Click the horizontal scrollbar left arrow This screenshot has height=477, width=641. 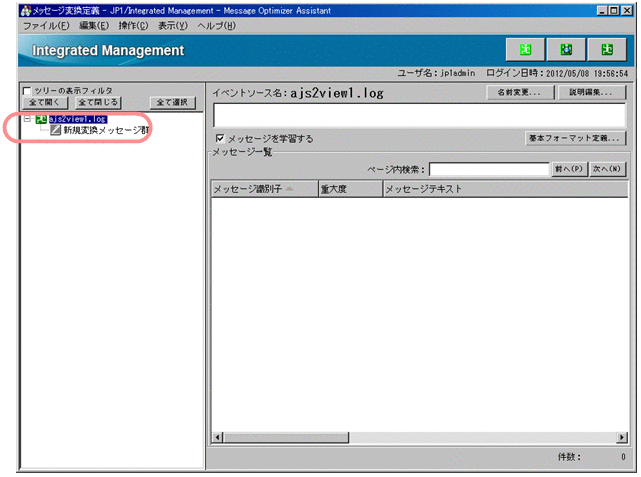(217, 437)
